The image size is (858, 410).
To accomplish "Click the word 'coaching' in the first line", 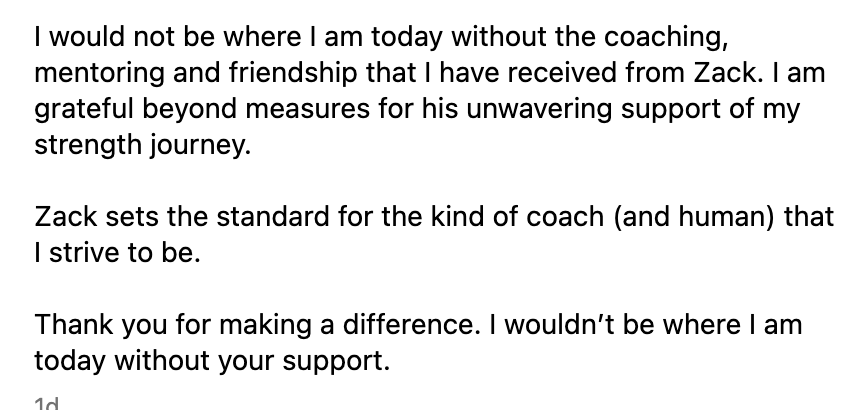I will (x=666, y=37).
